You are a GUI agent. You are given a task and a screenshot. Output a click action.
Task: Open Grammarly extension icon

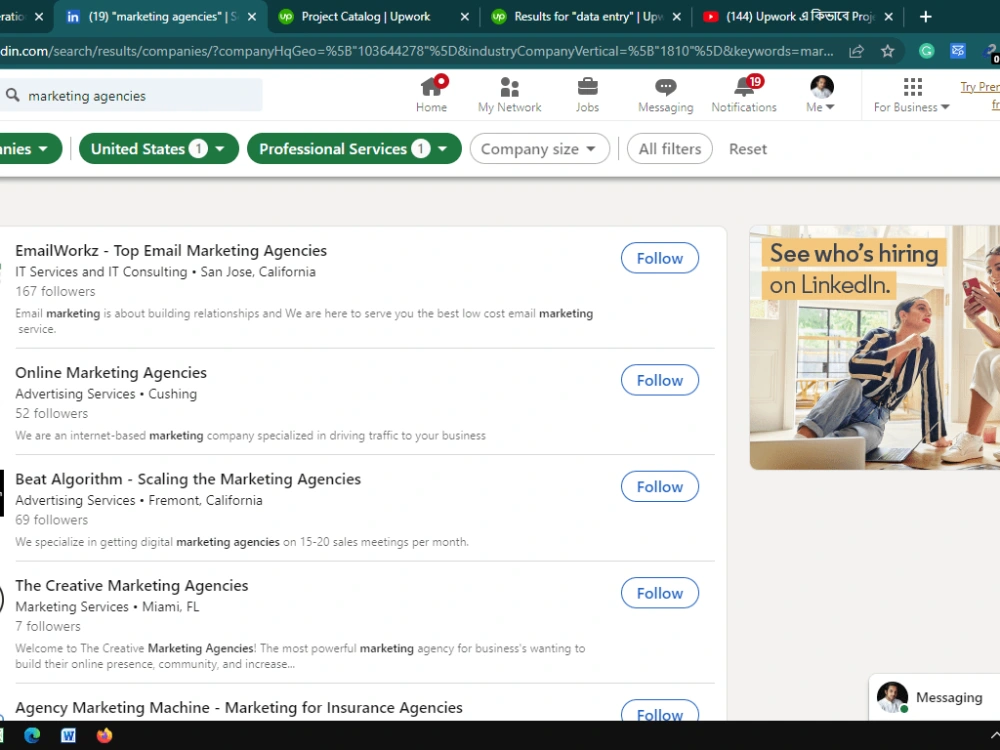[927, 51]
